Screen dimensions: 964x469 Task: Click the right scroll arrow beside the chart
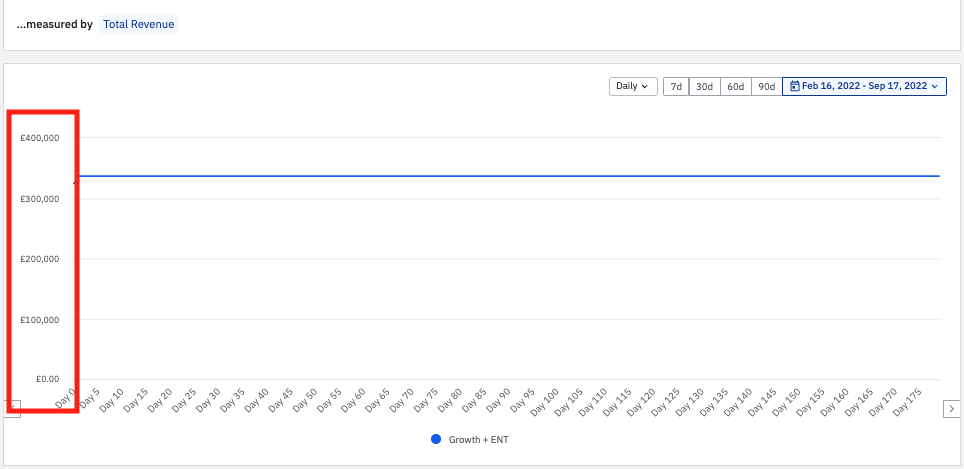coord(952,408)
